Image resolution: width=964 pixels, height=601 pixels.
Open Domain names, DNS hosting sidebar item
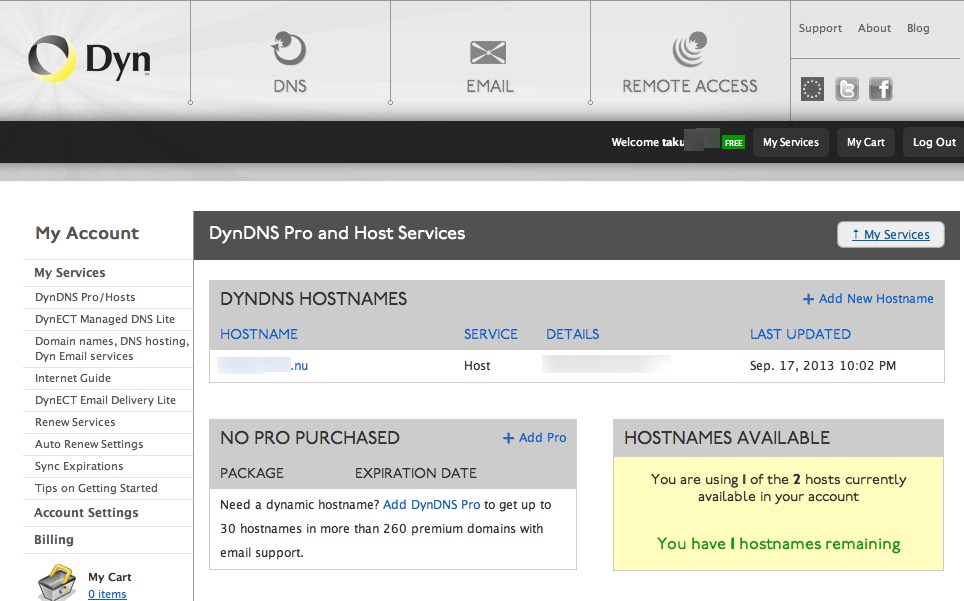(112, 348)
